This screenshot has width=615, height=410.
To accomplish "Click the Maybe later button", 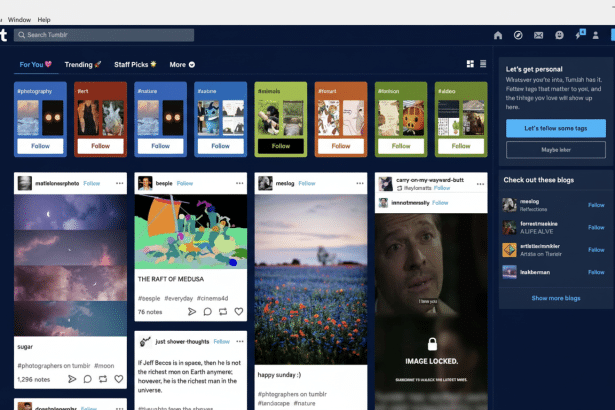I will [556, 150].
